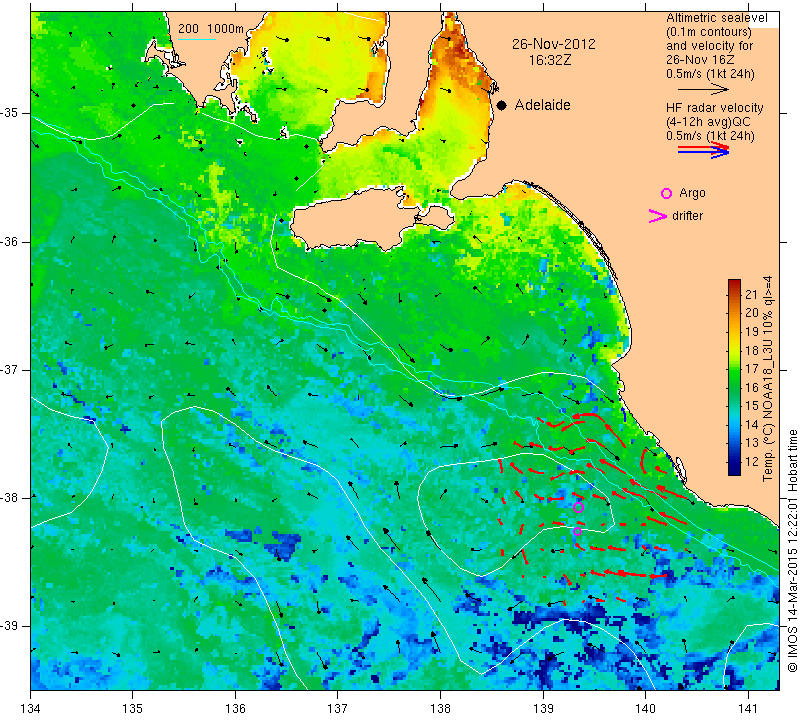Click the 200 1000m depth contour label
The image size is (800, 720).
pos(211,29)
